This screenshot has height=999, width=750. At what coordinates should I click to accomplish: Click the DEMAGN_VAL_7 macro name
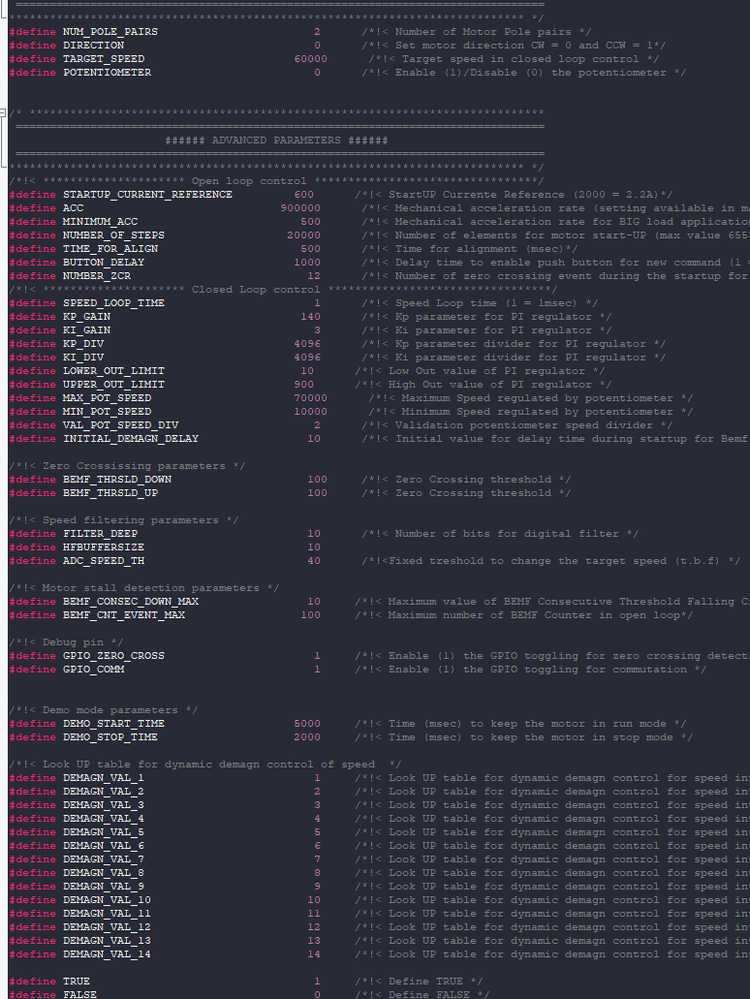pos(103,859)
